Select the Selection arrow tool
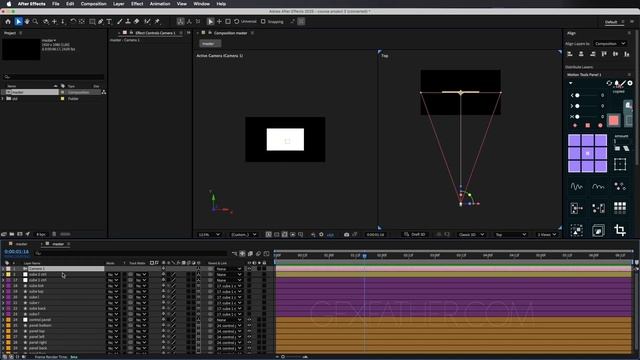The width and height of the screenshot is (640, 360). [x=18, y=22]
